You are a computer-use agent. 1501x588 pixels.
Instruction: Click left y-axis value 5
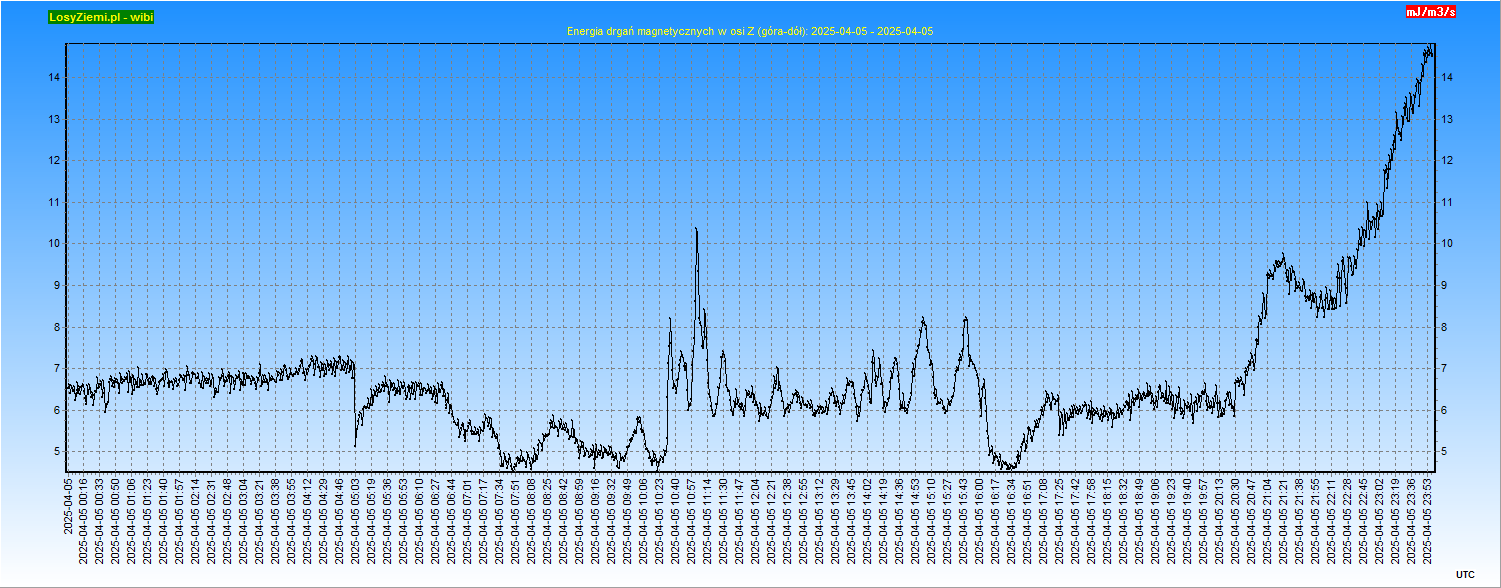pyautogui.click(x=56, y=452)
